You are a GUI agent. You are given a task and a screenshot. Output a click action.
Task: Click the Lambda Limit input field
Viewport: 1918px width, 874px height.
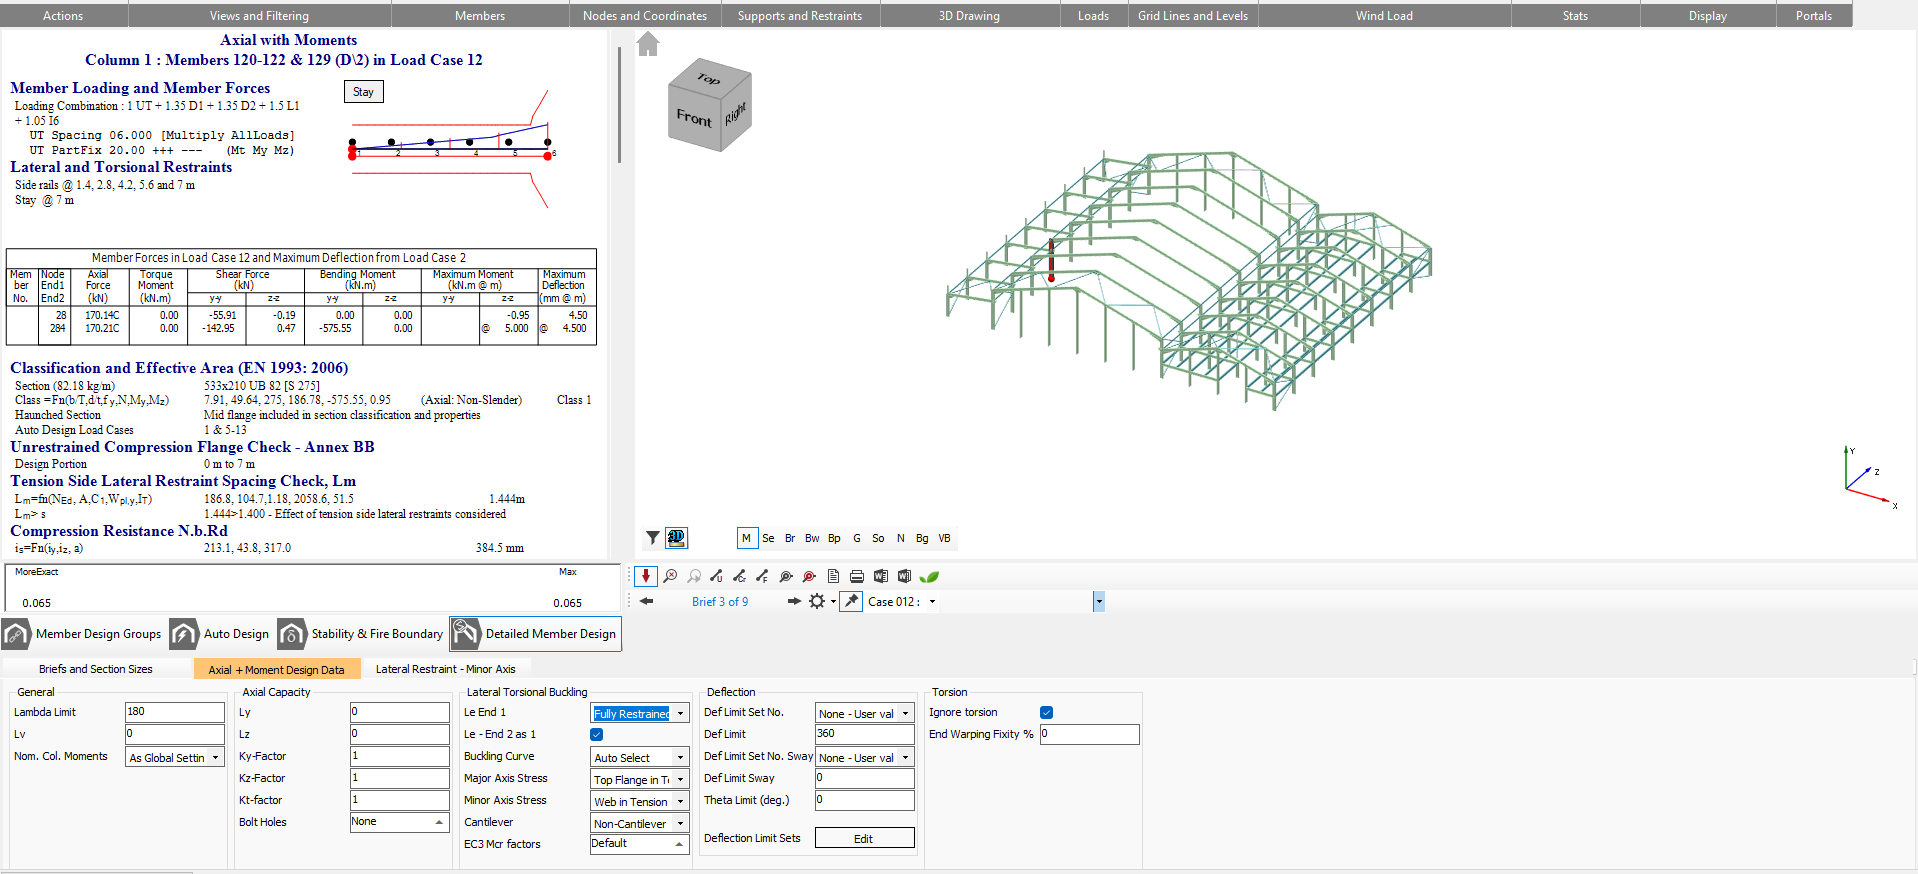(174, 712)
